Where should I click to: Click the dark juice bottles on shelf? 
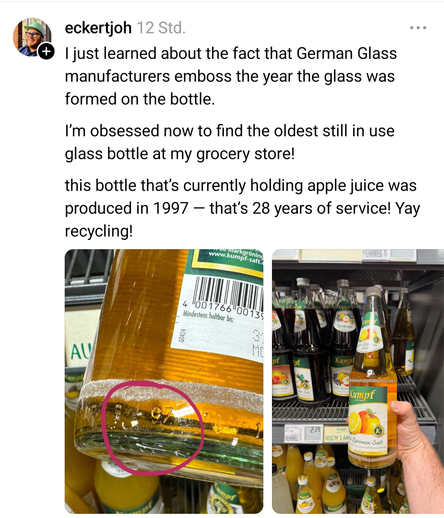tap(312, 338)
